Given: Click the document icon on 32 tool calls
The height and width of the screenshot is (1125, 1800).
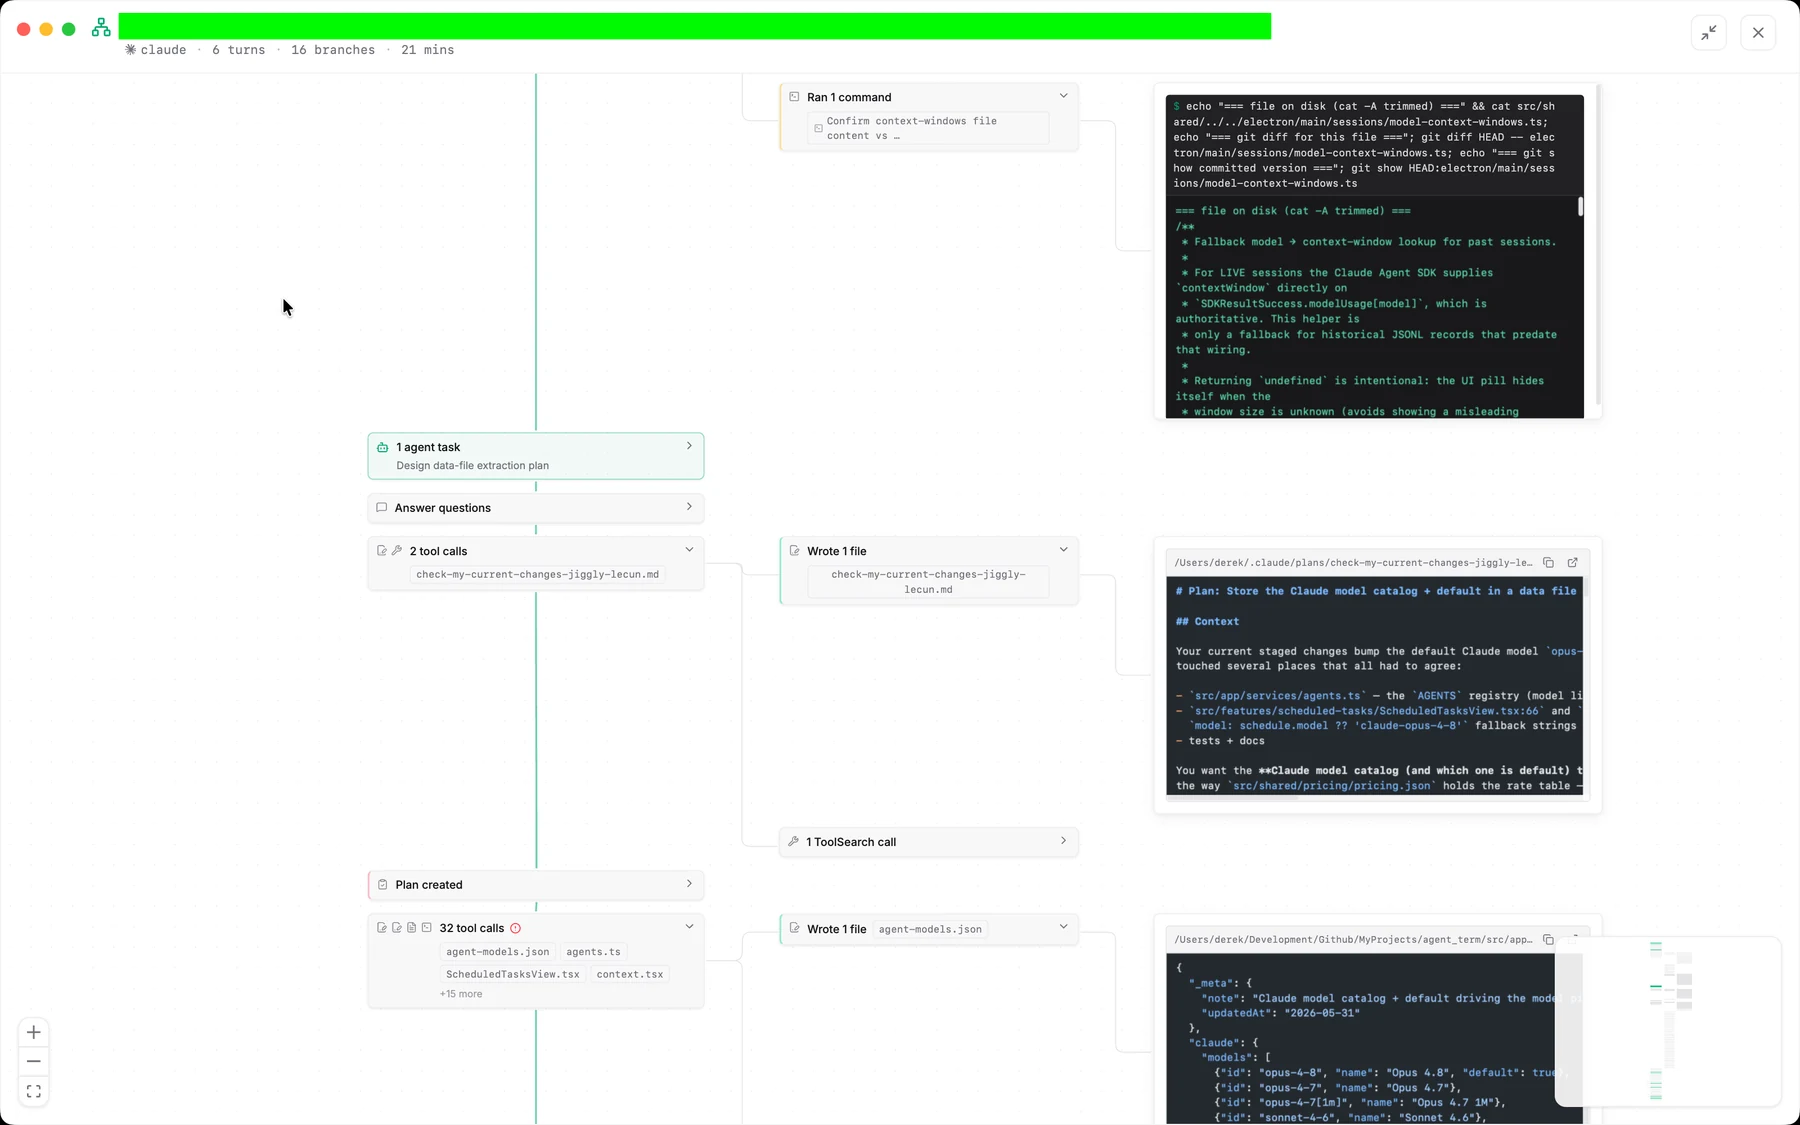Looking at the screenshot, I should click(411, 928).
